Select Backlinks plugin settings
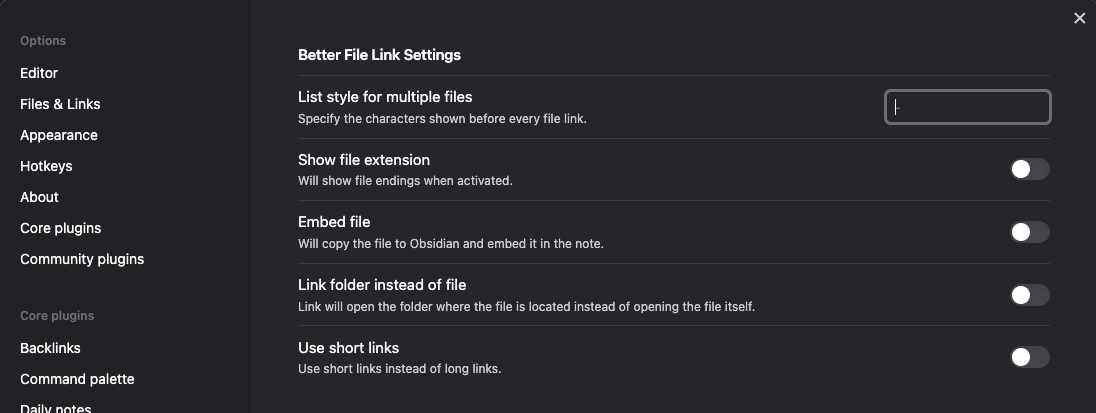This screenshot has height=413, width=1096. 50,348
